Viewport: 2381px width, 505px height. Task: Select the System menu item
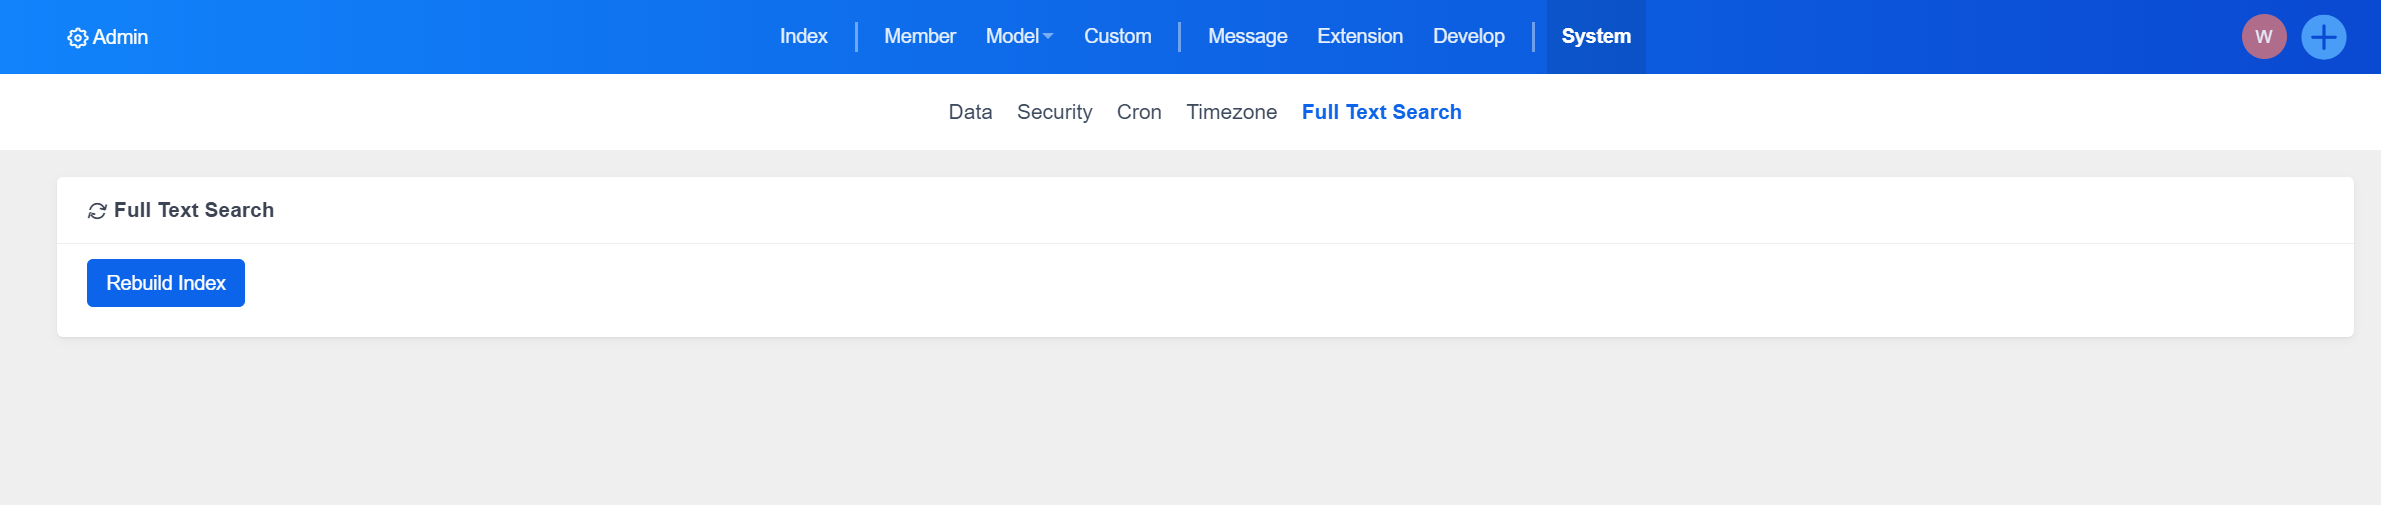pyautogui.click(x=1596, y=37)
